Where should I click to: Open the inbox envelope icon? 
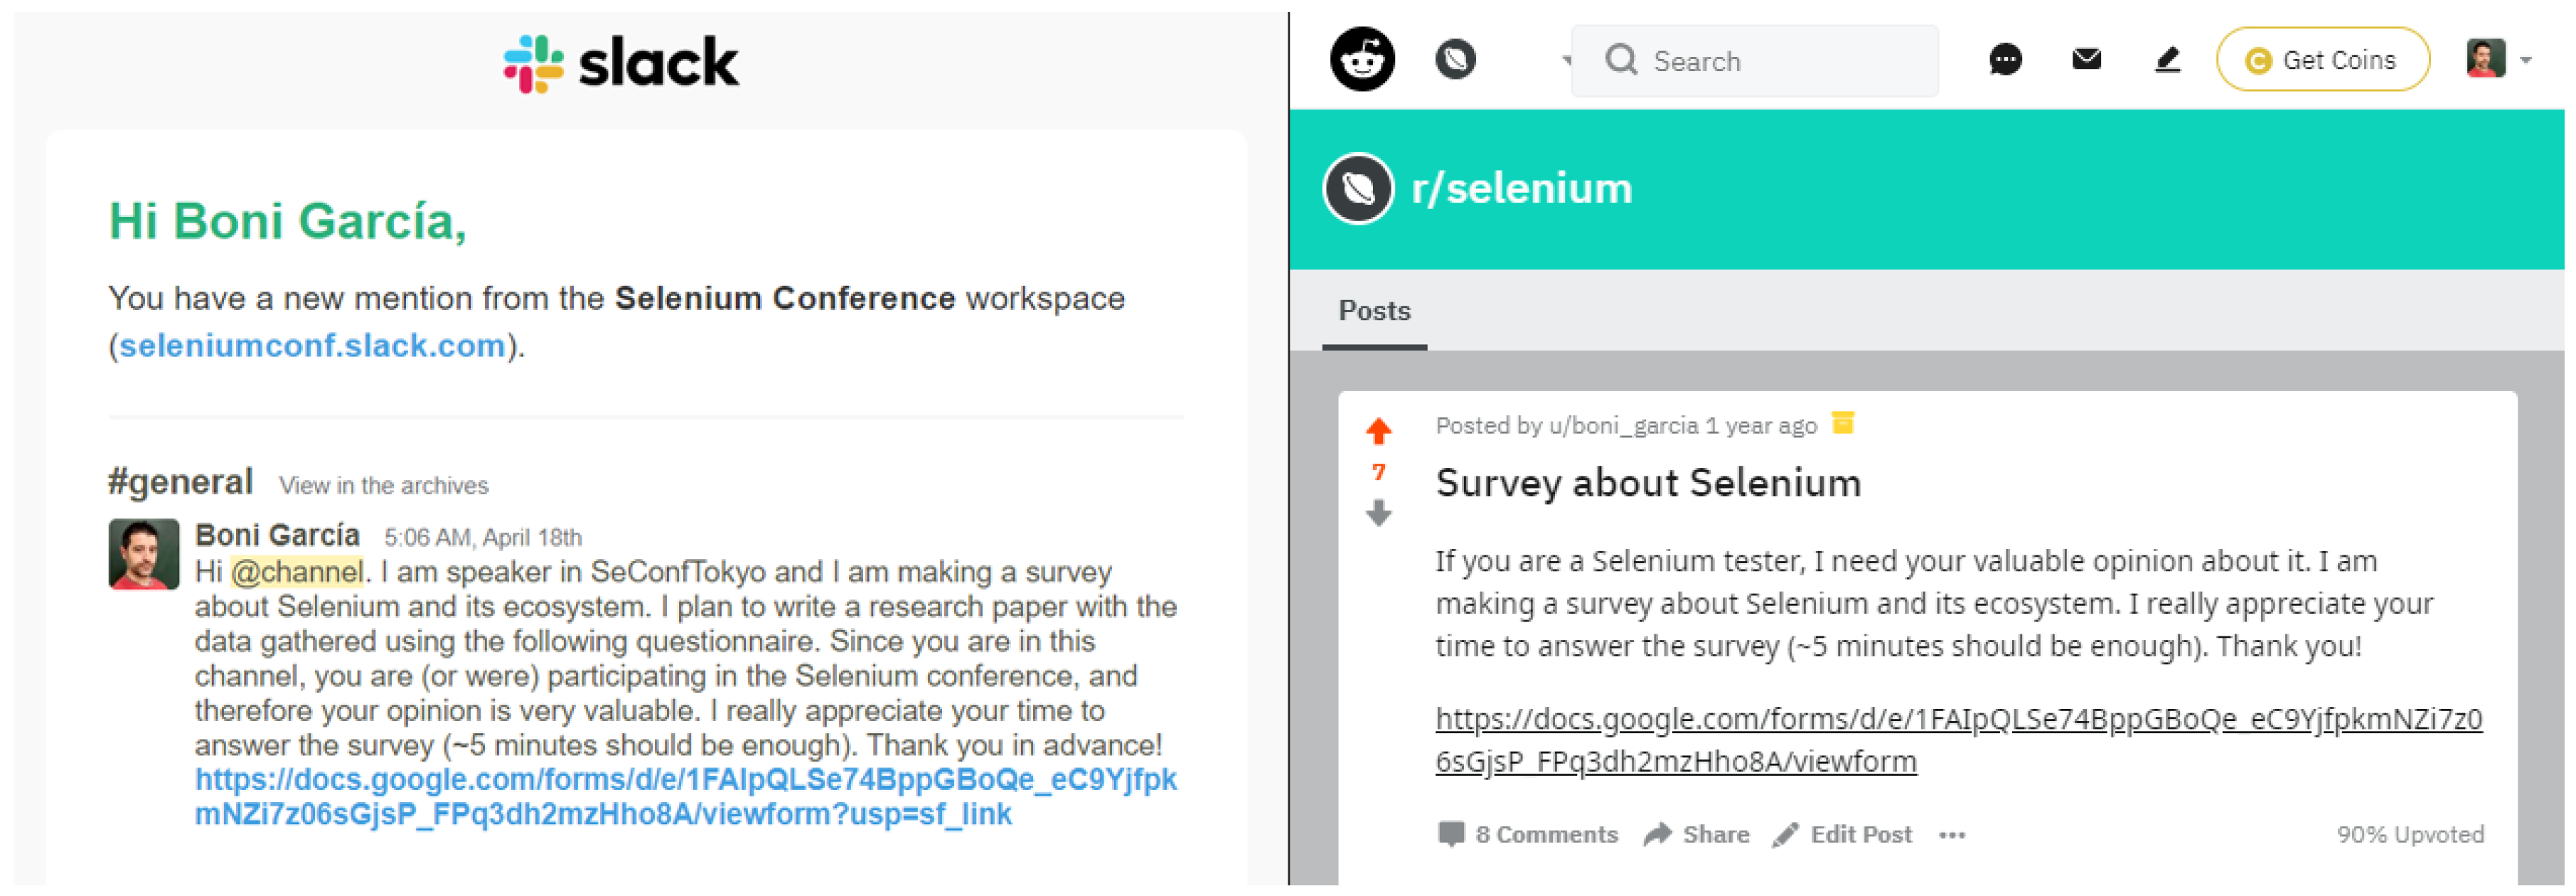[x=2086, y=59]
